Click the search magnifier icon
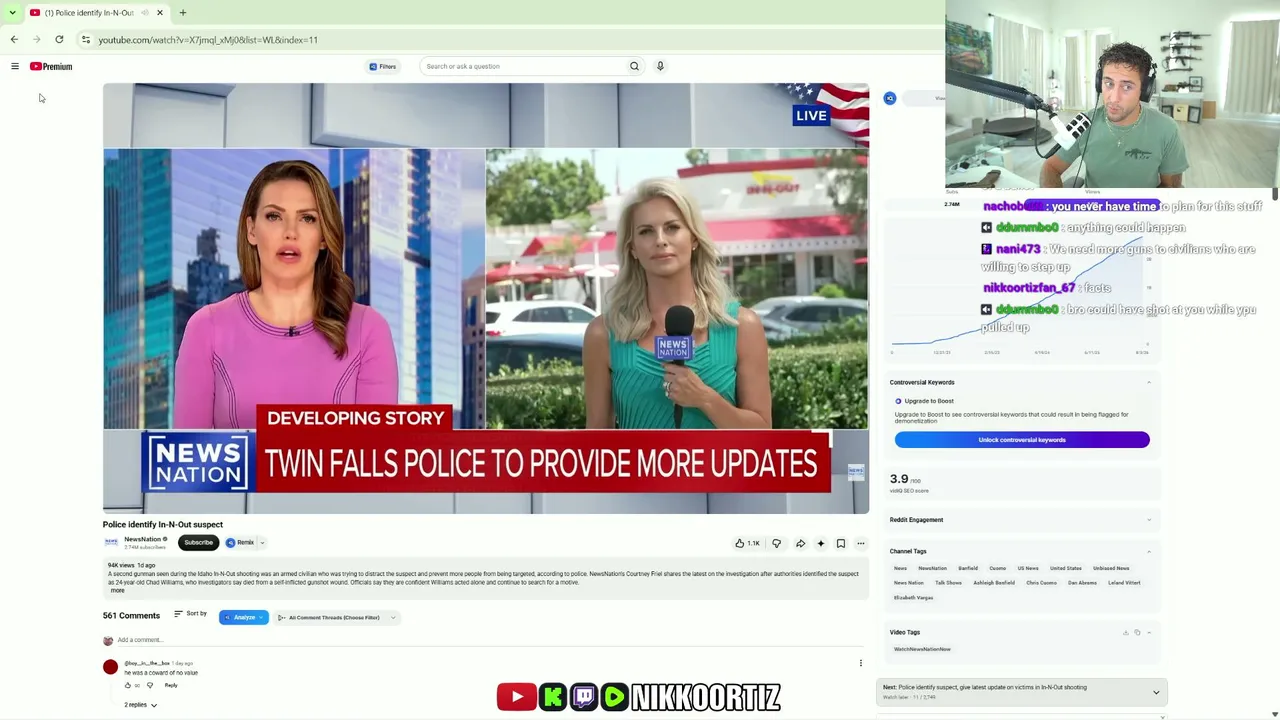Image resolution: width=1280 pixels, height=720 pixels. pos(634,66)
